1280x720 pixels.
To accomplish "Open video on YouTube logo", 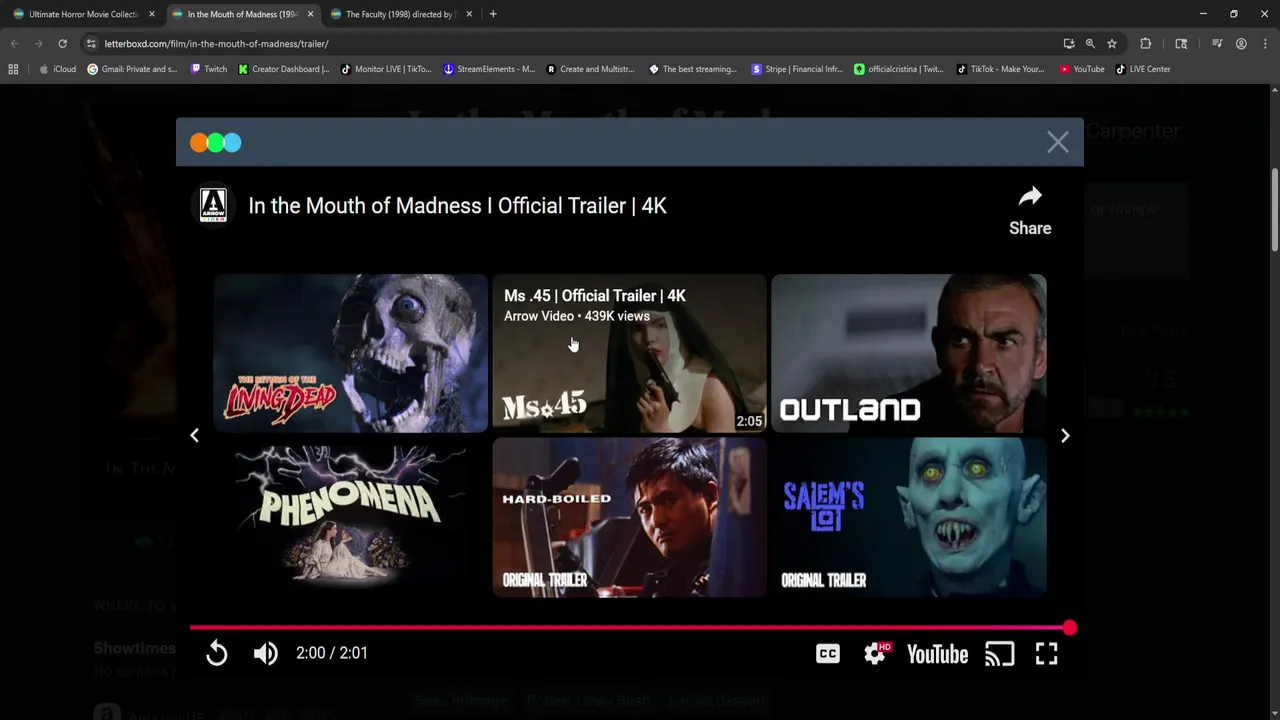I will [x=937, y=654].
